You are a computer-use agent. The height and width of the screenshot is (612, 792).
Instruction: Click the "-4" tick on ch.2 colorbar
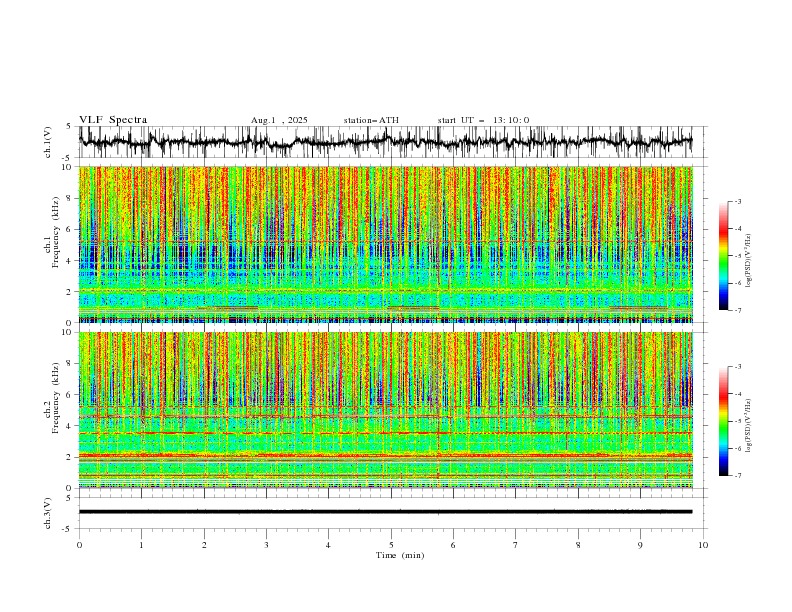point(737,394)
